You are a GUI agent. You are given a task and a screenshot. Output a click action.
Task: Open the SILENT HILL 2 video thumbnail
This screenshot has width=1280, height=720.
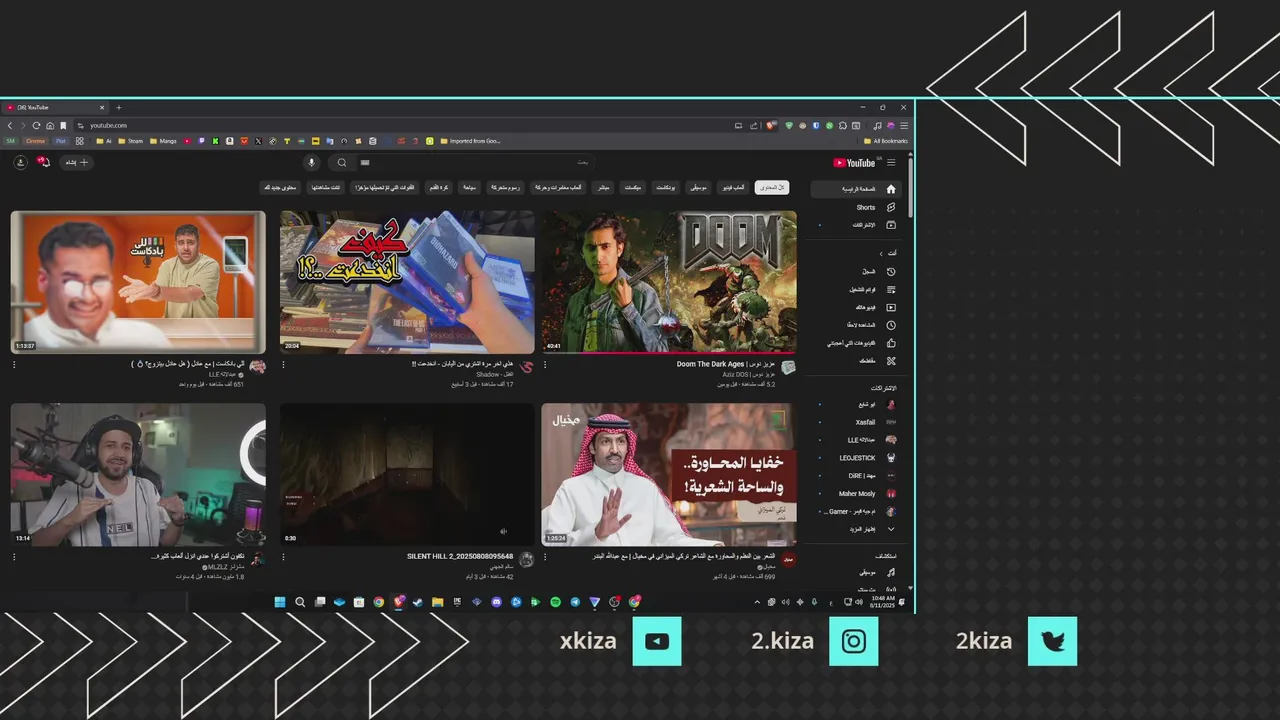tap(407, 474)
